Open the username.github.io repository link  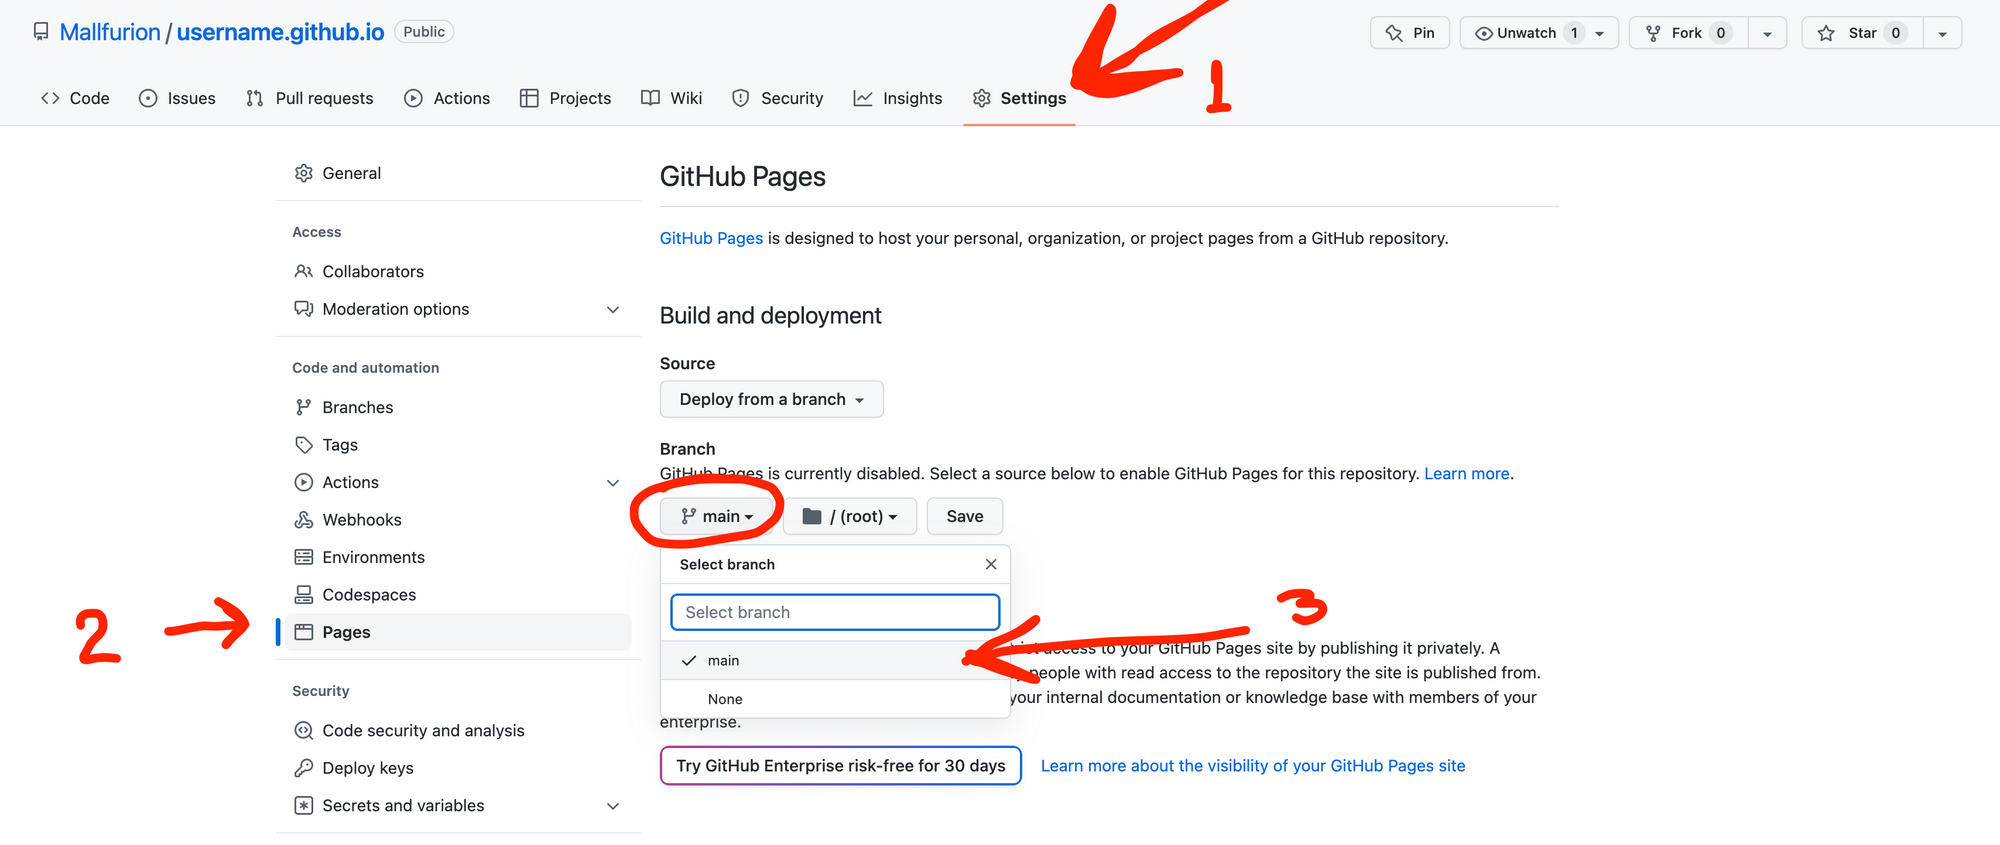coord(280,32)
